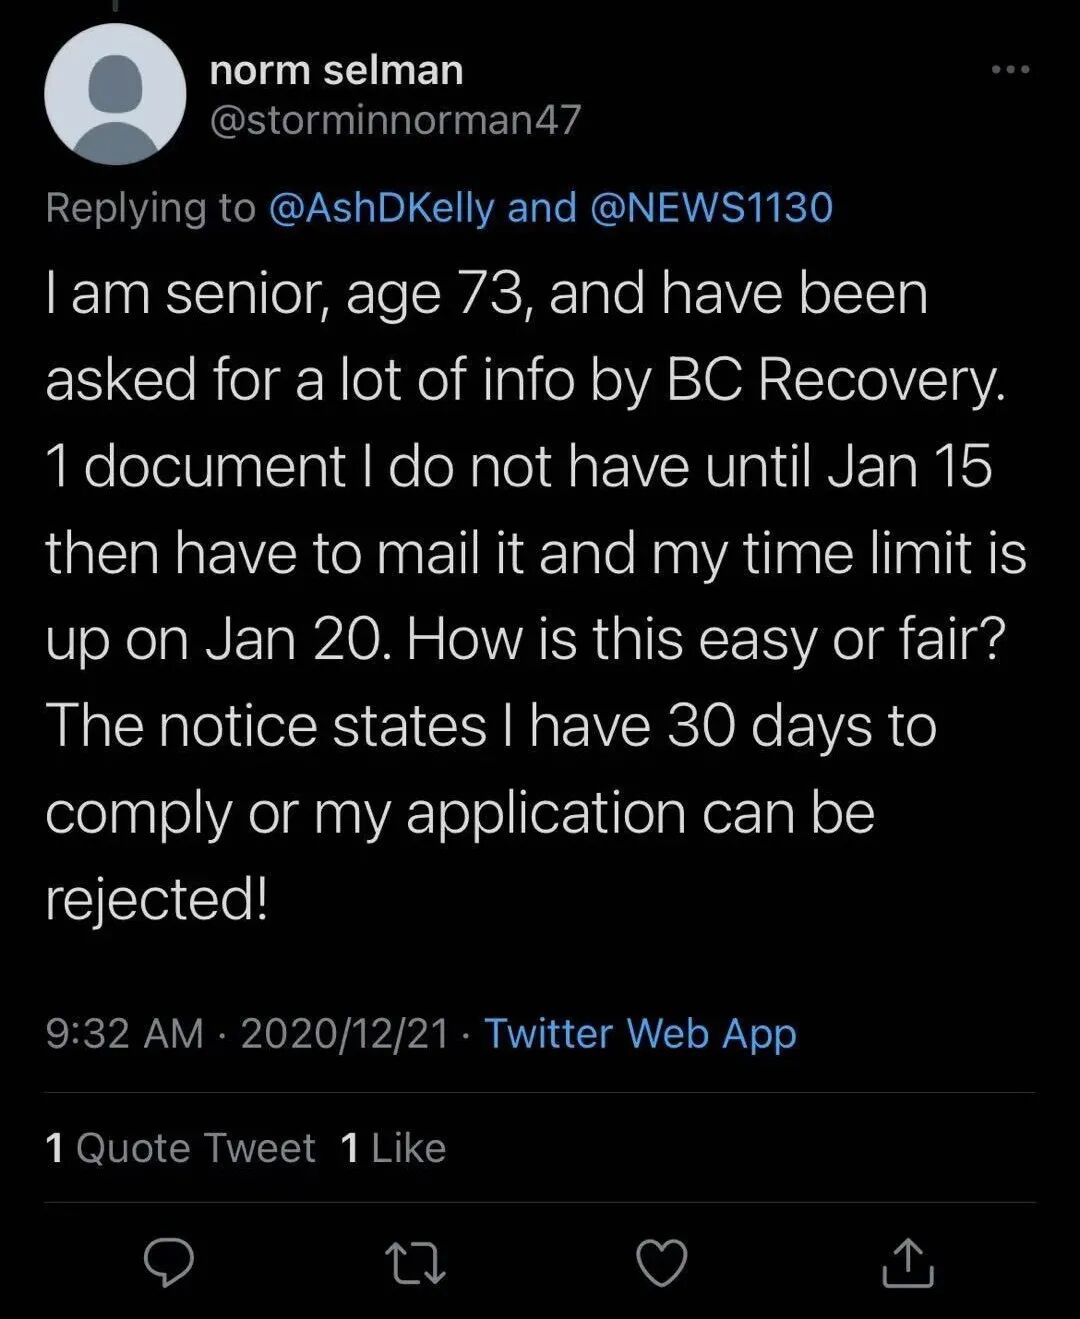
Task: View norm selman's profile avatar
Action: point(115,94)
